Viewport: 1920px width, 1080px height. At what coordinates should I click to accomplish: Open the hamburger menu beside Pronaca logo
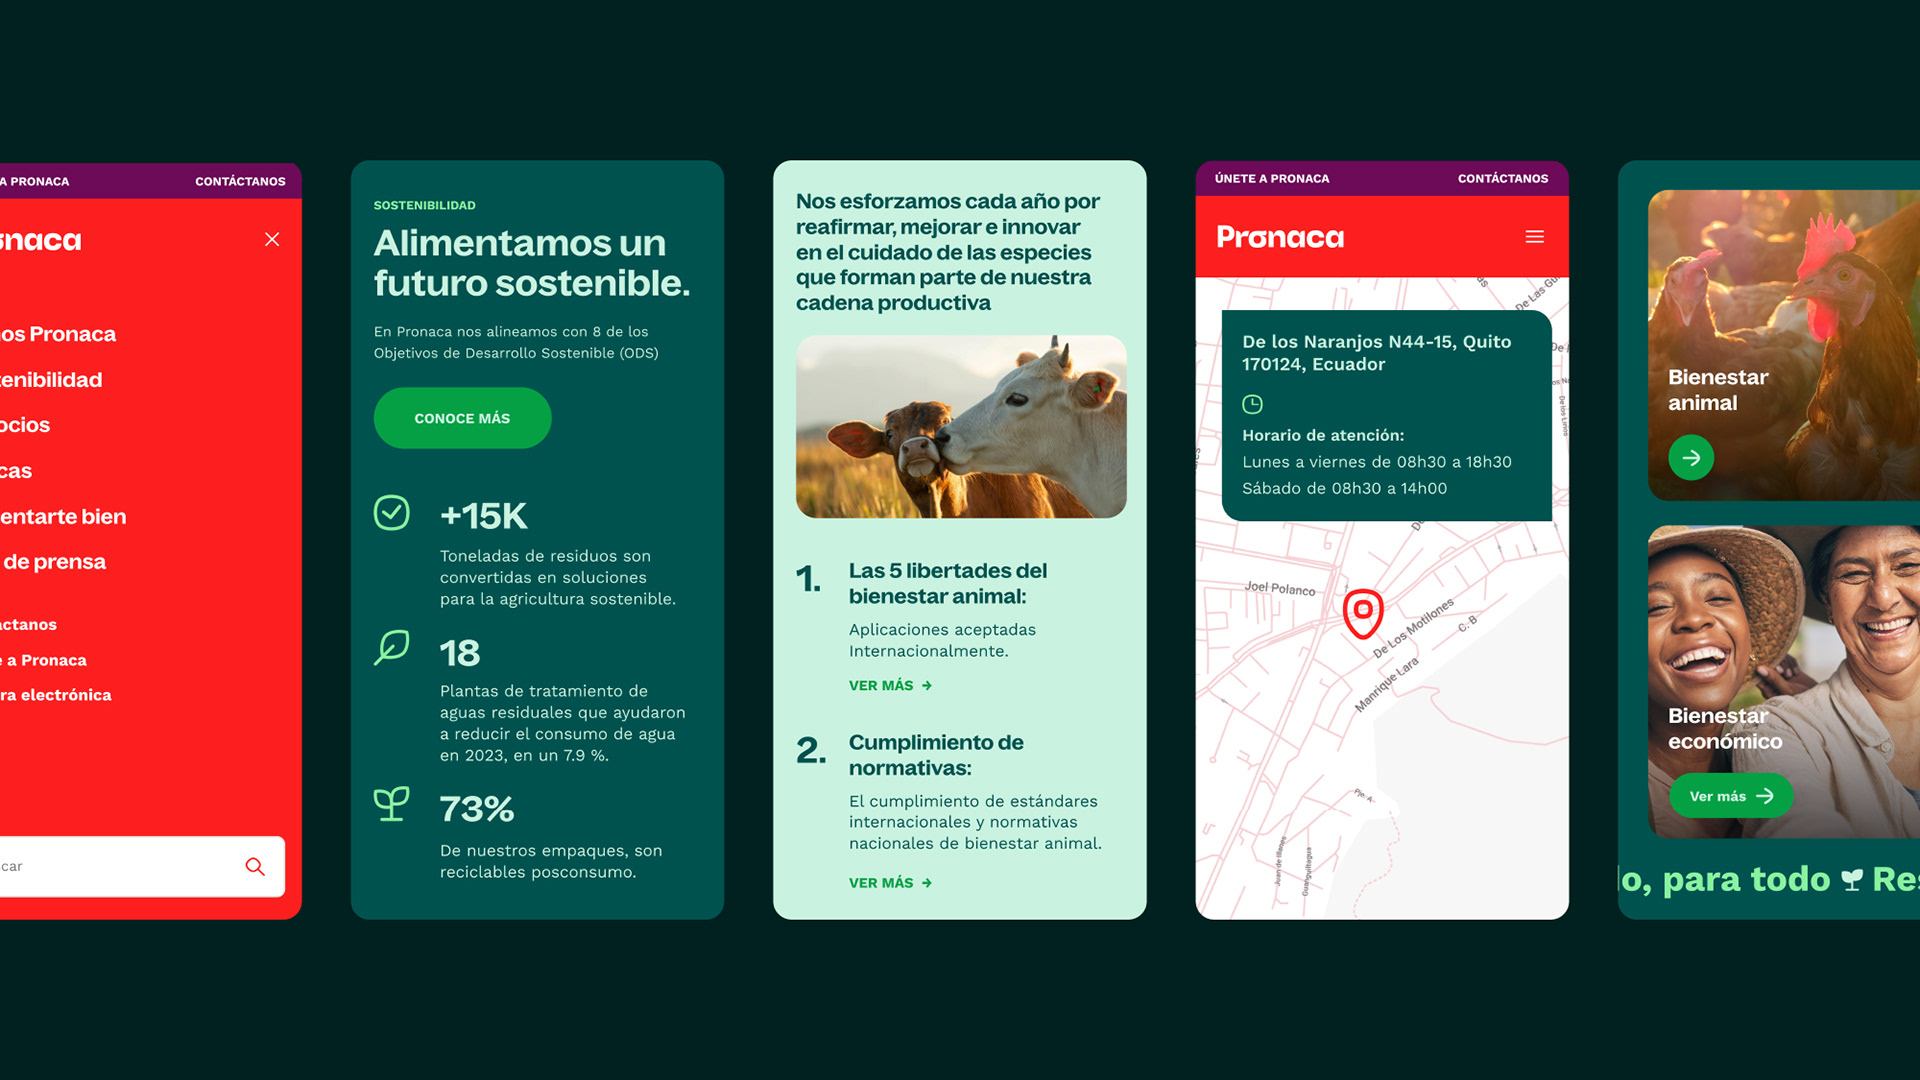[1534, 237]
